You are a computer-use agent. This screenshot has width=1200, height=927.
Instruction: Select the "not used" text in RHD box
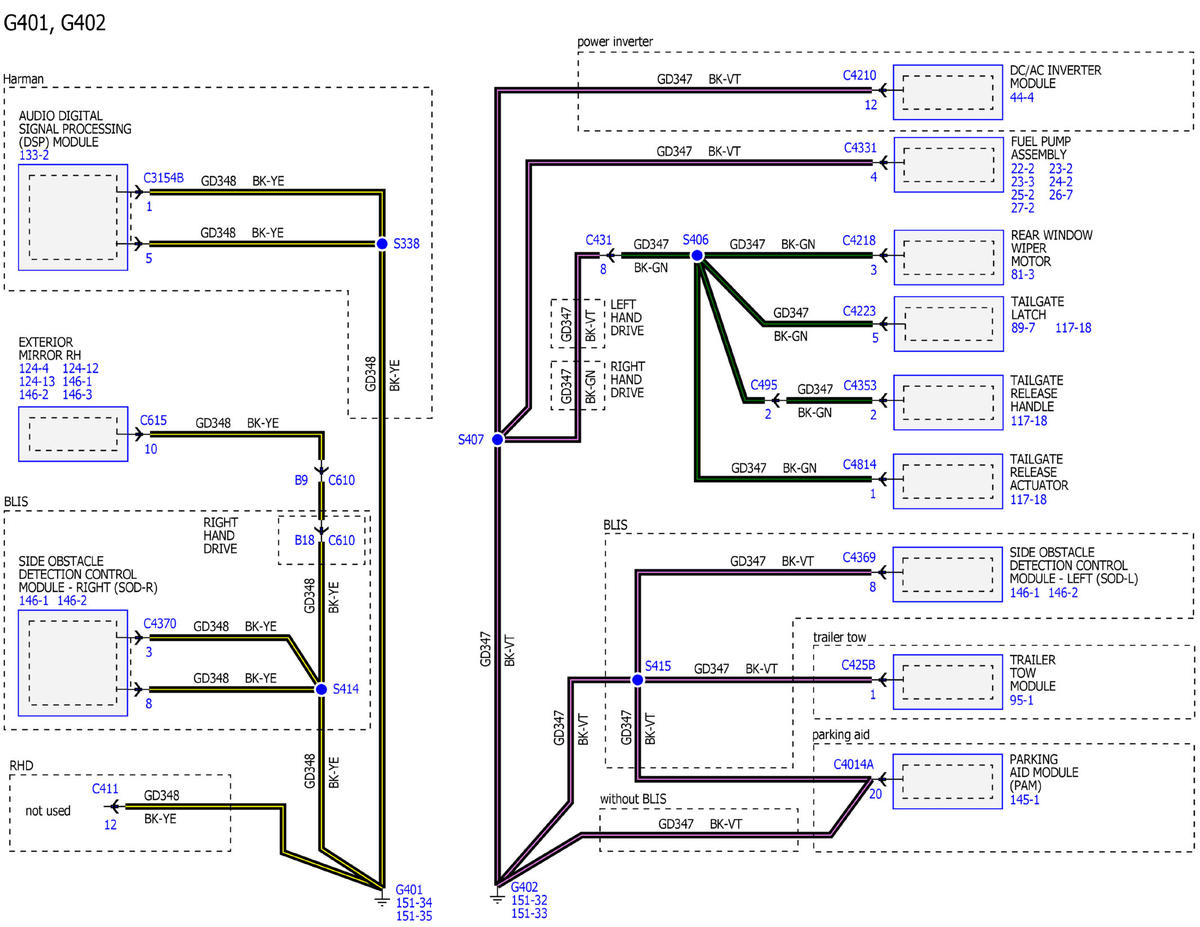(x=48, y=810)
